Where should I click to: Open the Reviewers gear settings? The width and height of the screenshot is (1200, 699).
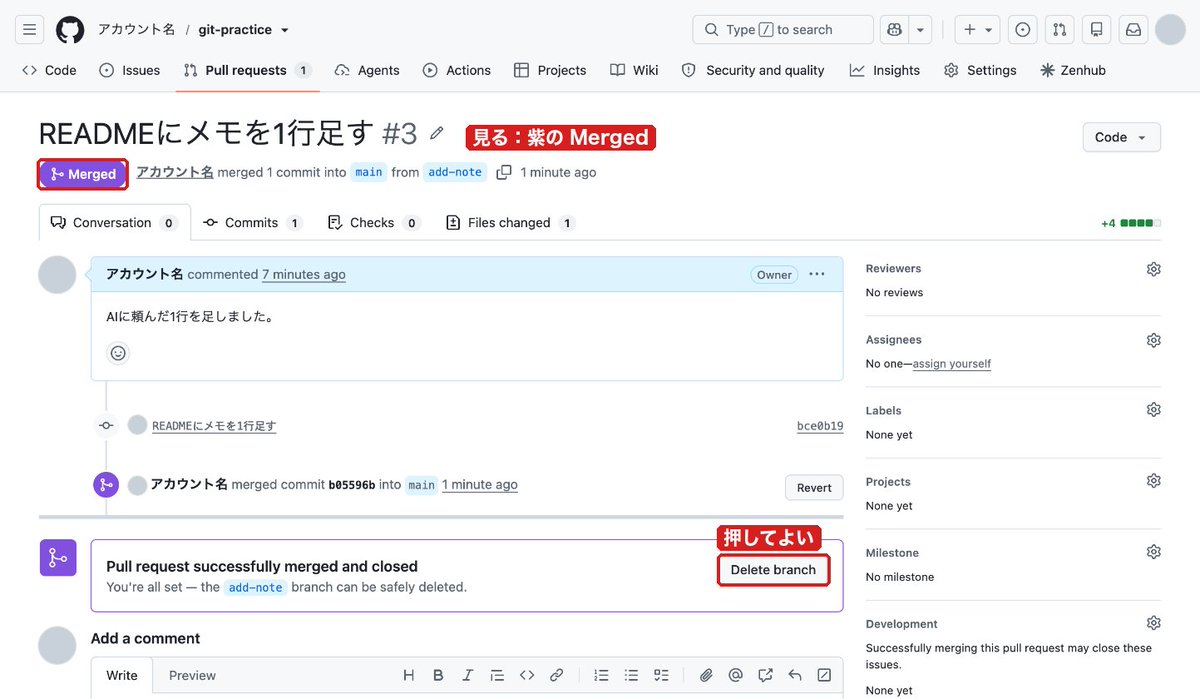point(1153,269)
